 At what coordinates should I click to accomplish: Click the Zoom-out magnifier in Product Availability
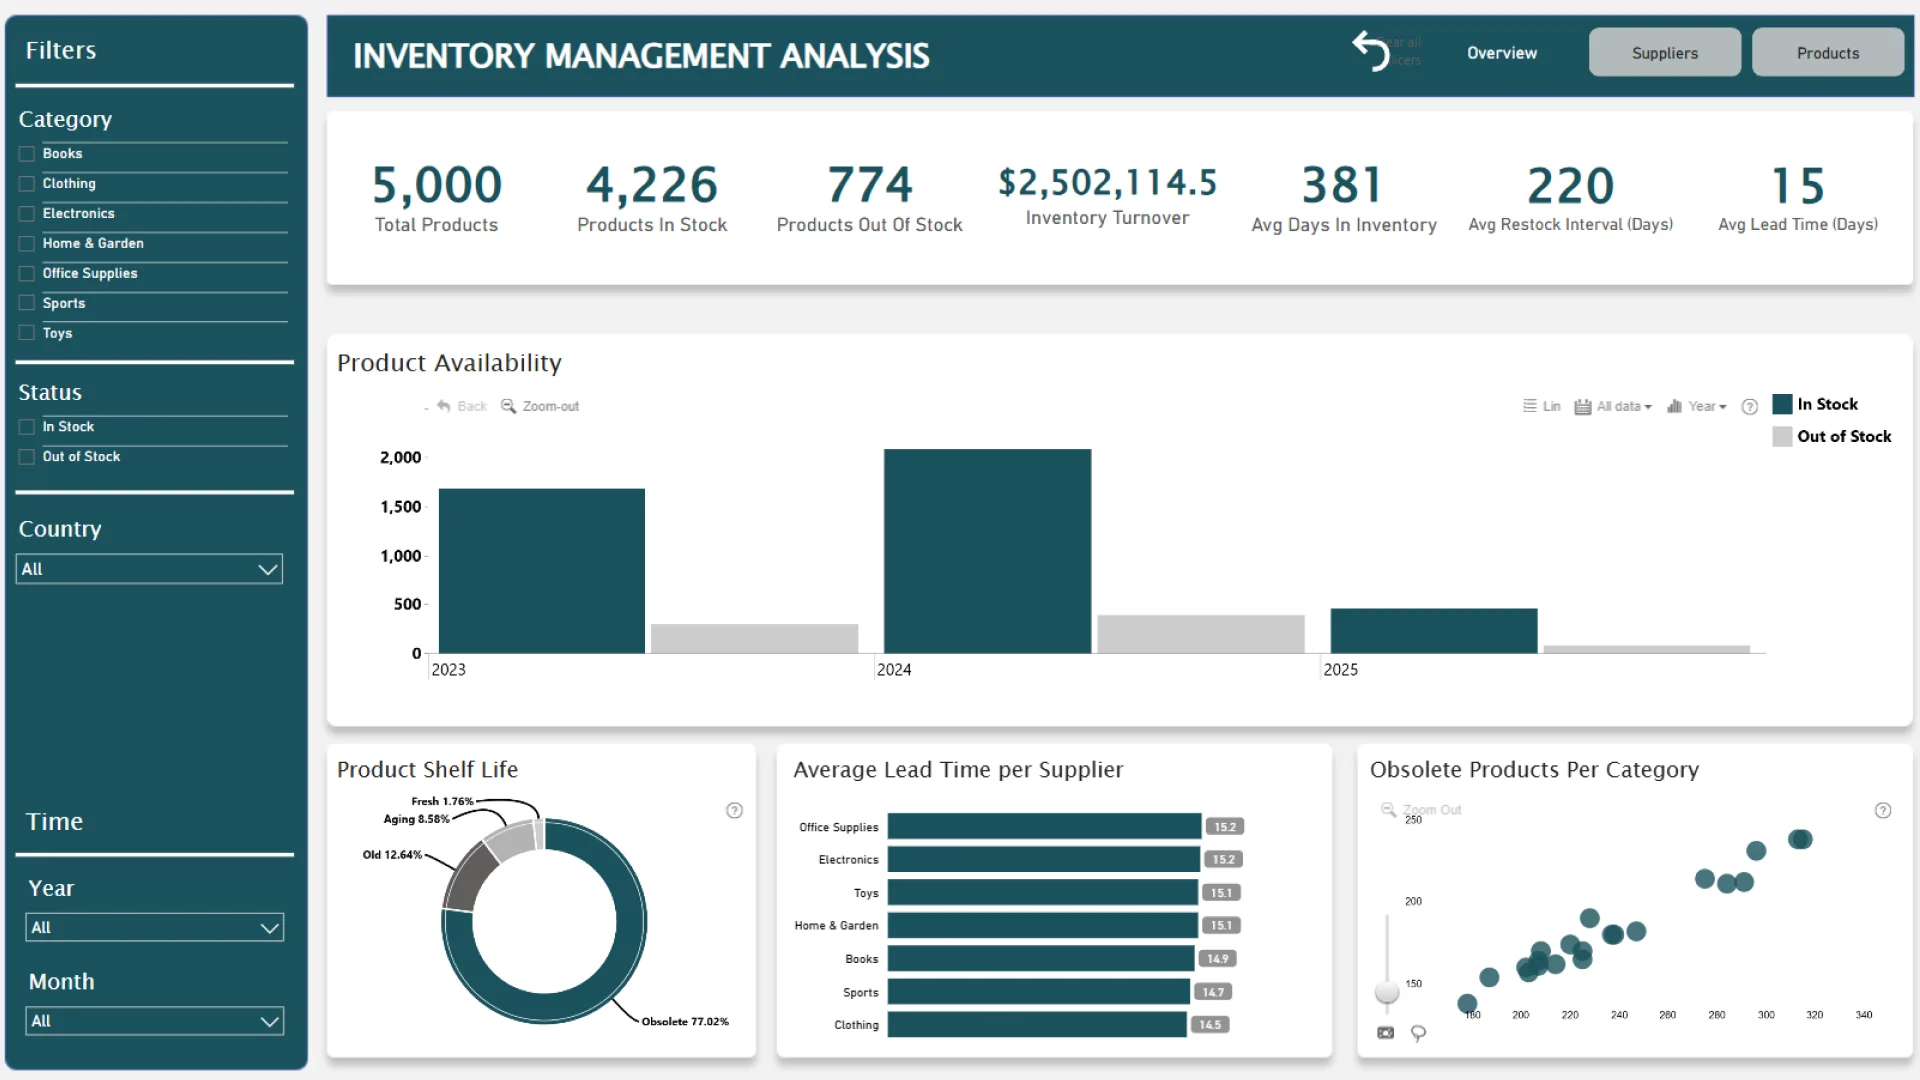click(509, 406)
